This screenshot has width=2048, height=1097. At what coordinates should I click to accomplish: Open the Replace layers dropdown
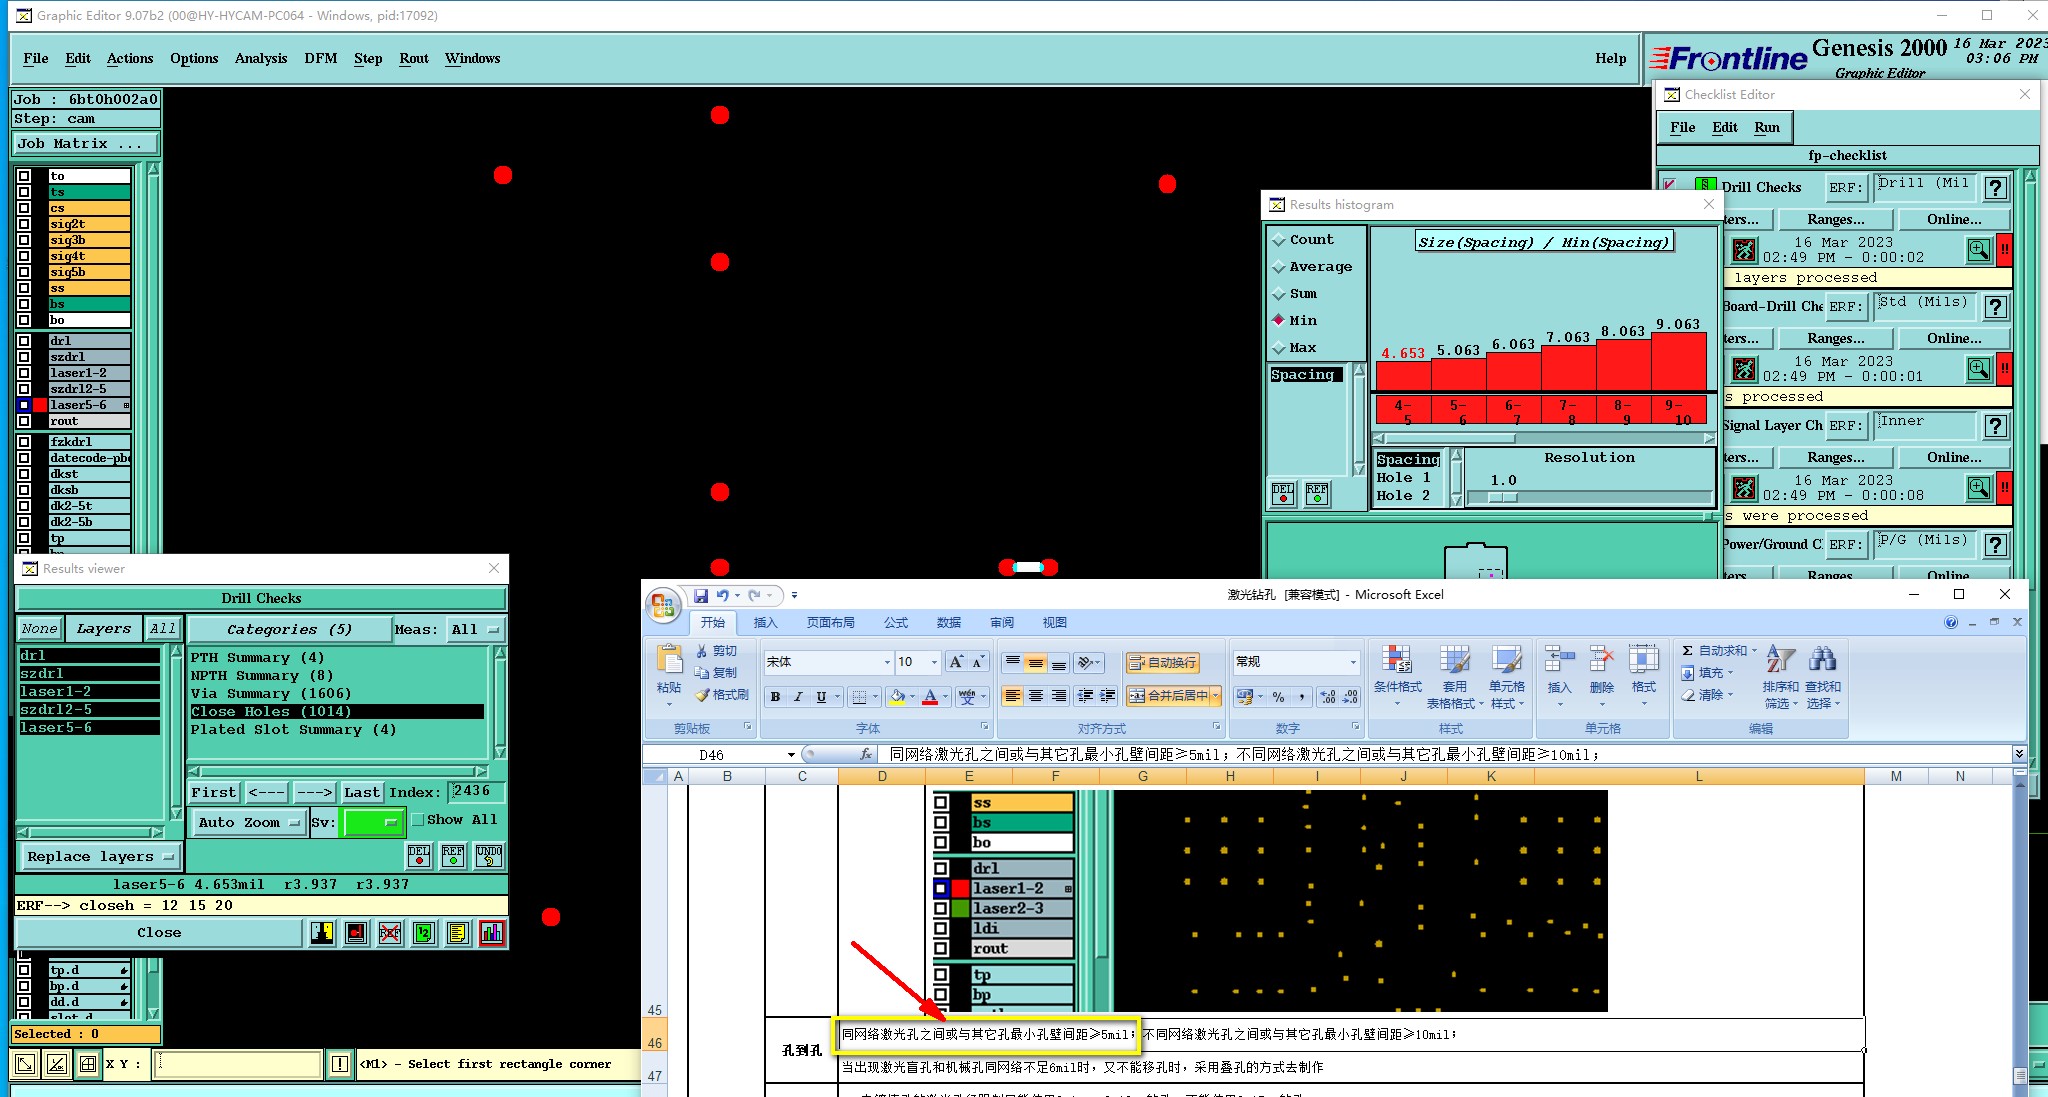point(100,857)
